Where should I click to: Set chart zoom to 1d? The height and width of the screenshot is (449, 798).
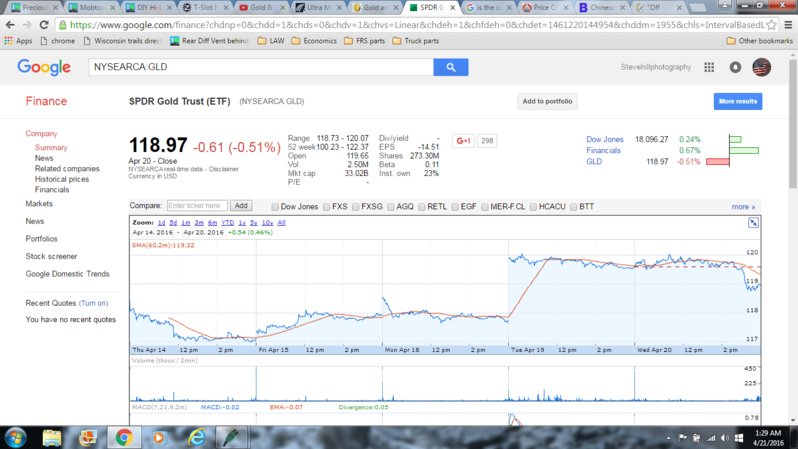161,223
